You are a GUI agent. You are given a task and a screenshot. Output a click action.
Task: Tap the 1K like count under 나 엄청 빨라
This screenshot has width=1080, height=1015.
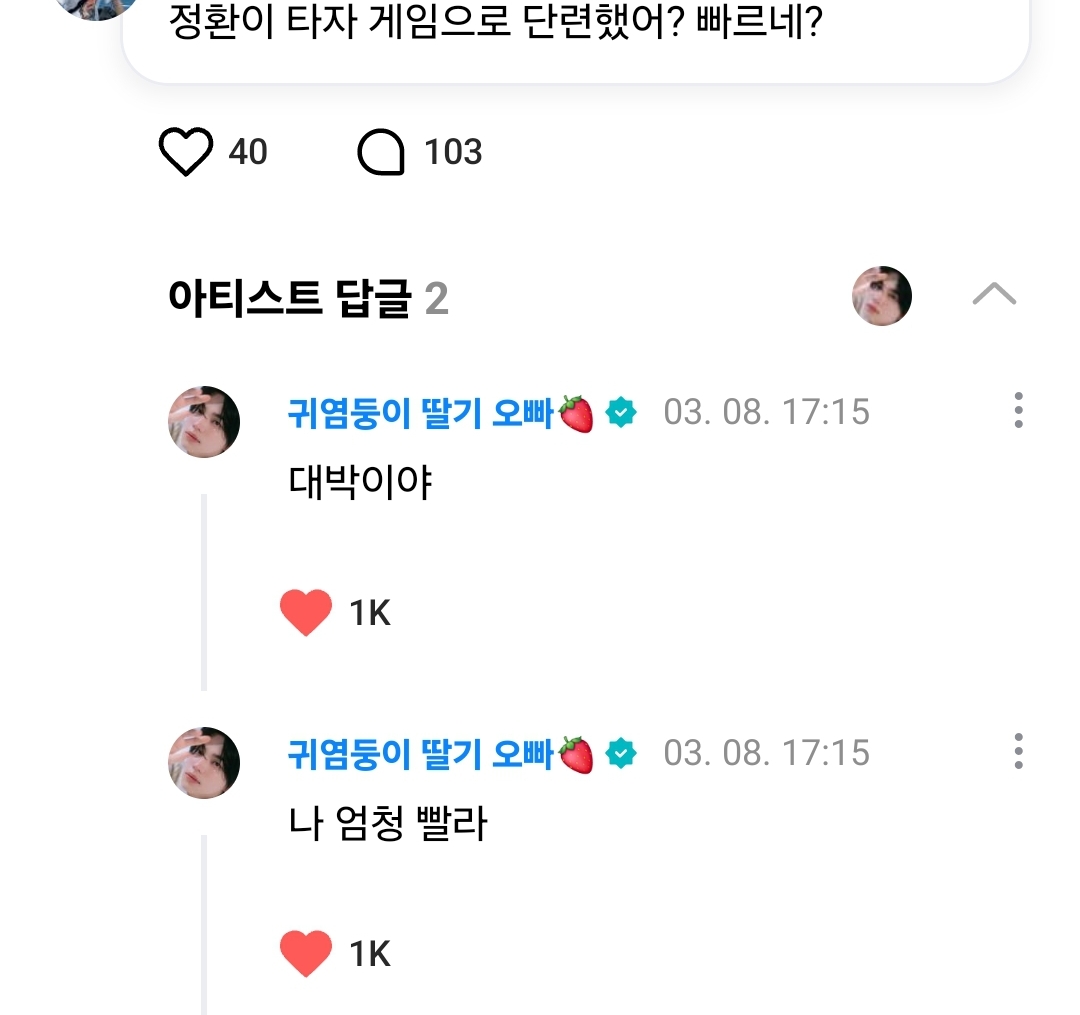coord(370,954)
